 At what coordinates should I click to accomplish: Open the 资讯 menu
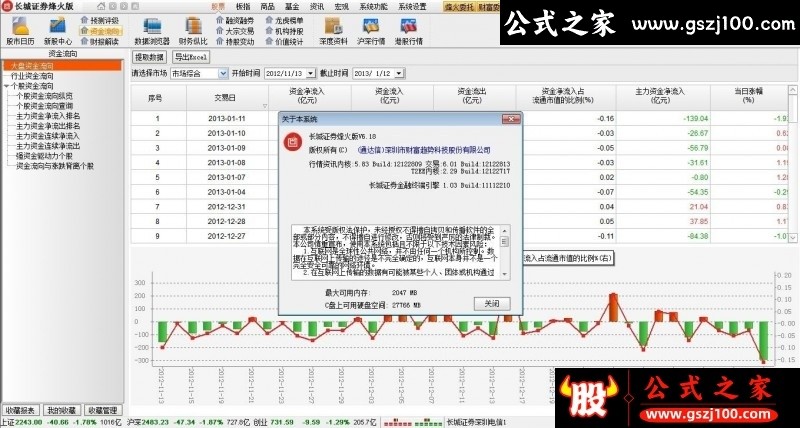(x=317, y=7)
